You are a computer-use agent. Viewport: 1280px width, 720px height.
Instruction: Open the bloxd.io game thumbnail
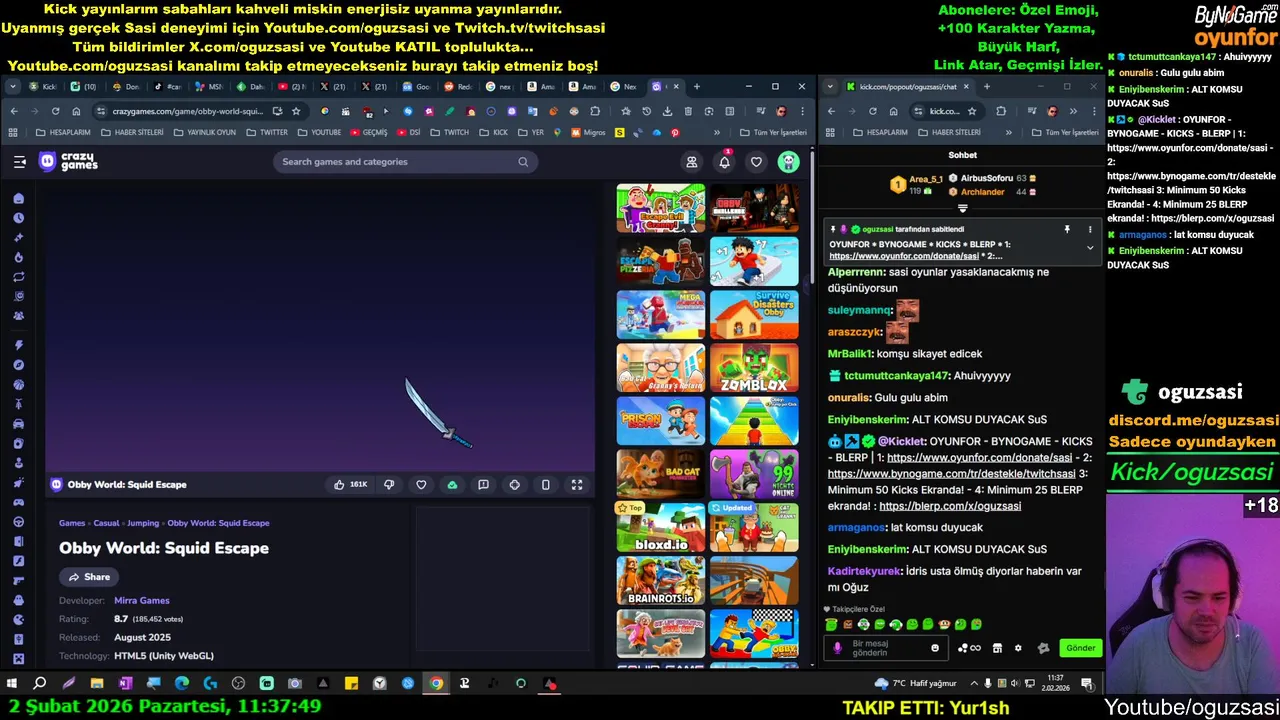[x=660, y=527]
